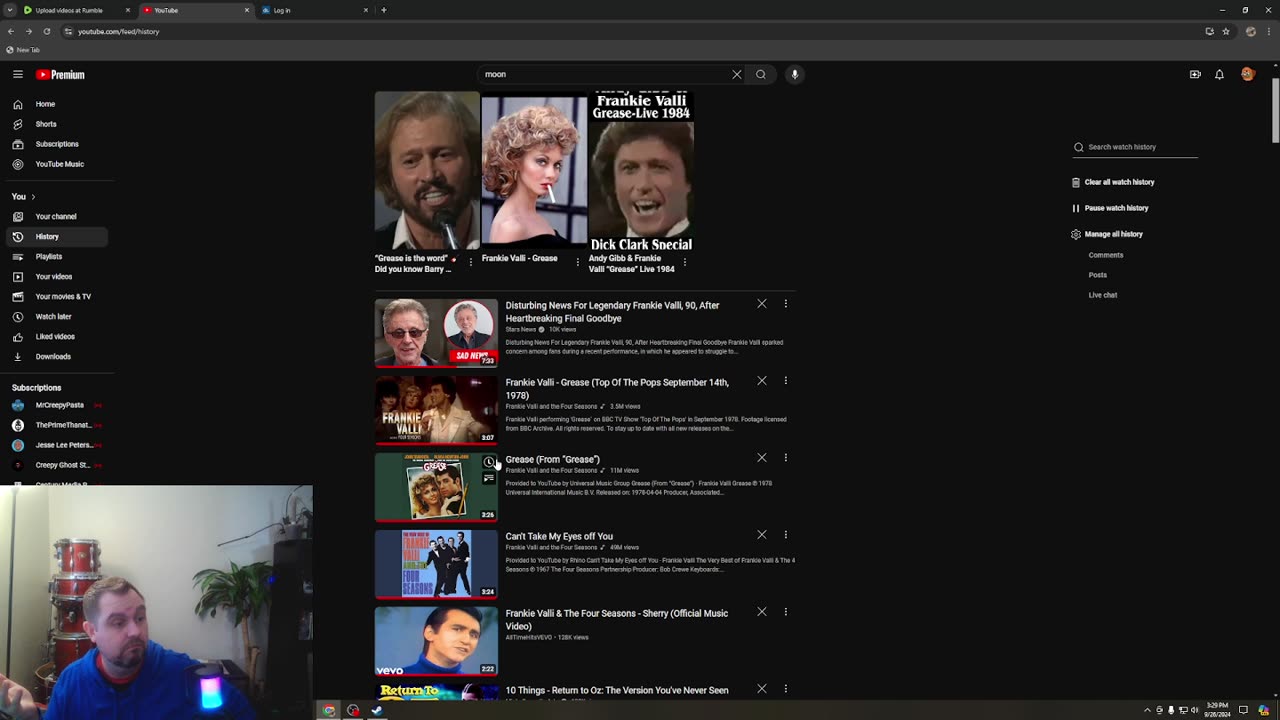Remove Return to Oz video from history
Screen dimensions: 1280x720
coord(762,688)
